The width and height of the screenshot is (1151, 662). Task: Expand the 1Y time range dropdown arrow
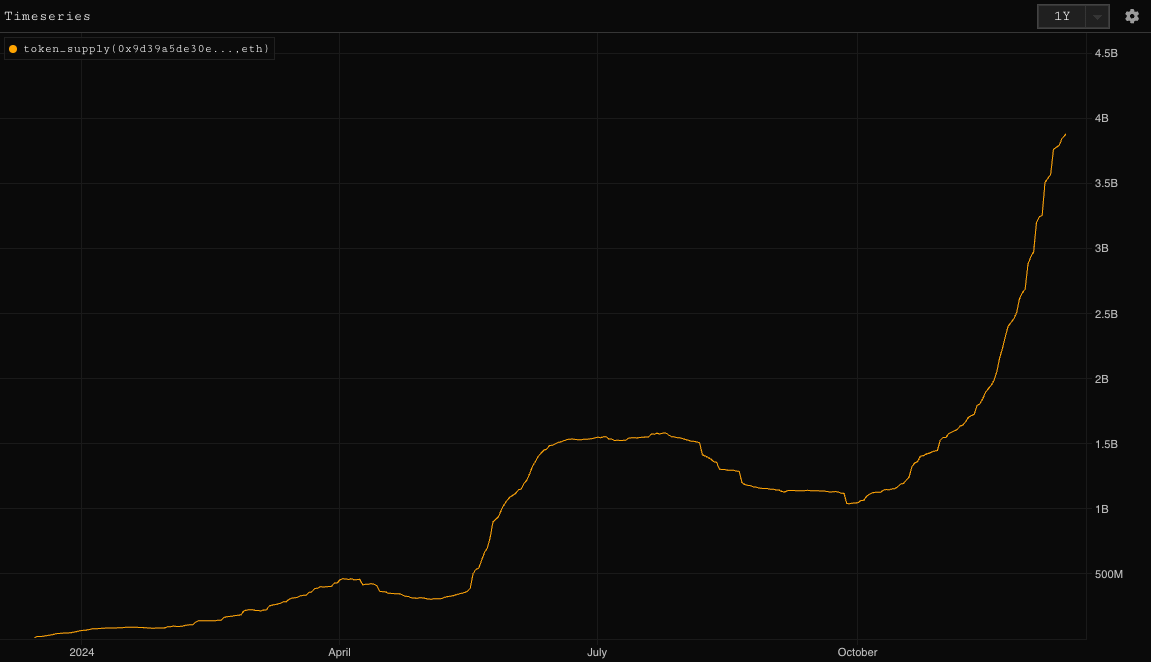[x=1097, y=16]
